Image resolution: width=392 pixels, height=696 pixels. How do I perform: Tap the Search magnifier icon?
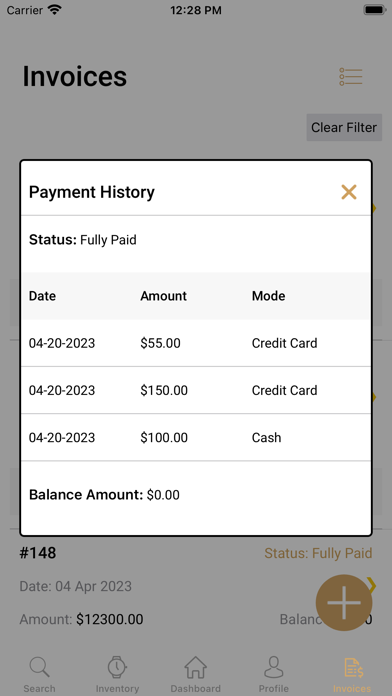coord(40,667)
